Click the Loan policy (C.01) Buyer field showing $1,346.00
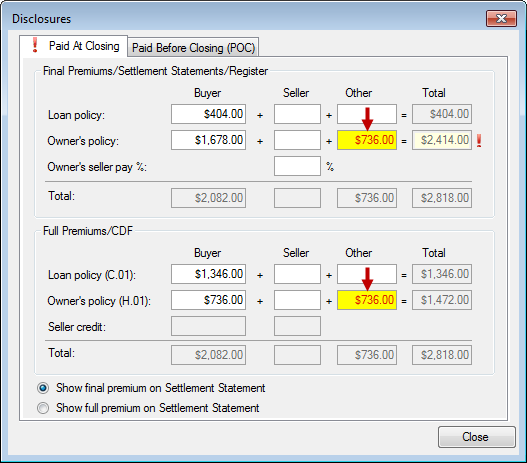527x463 pixels. coord(208,274)
